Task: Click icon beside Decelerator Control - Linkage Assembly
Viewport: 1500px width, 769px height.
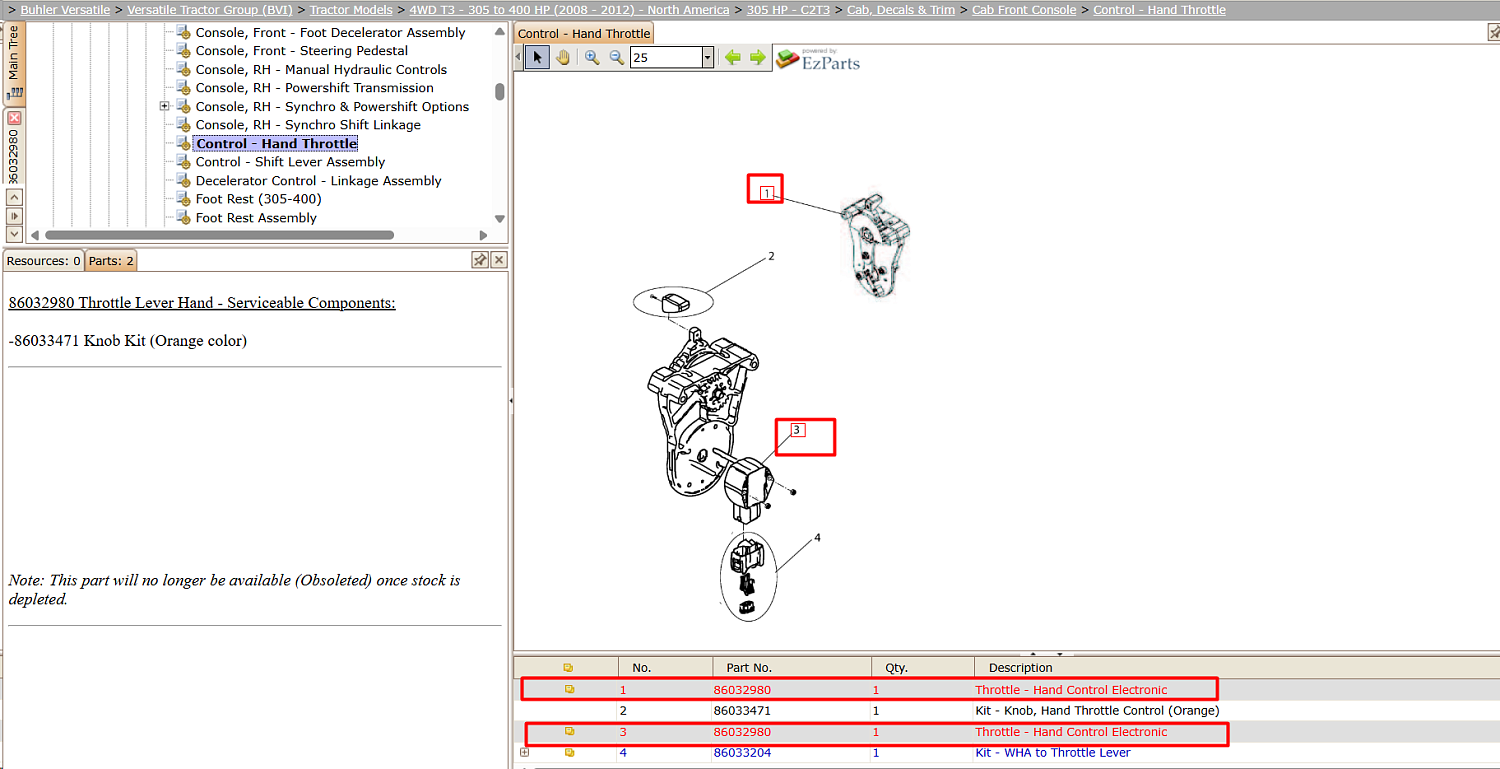Action: coord(183,180)
